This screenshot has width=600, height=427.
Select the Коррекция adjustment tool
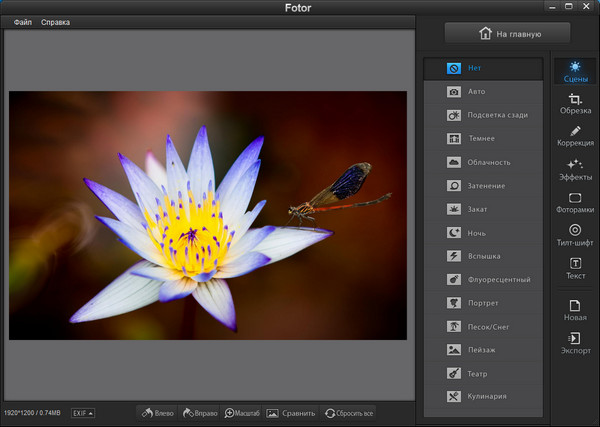coord(574,137)
